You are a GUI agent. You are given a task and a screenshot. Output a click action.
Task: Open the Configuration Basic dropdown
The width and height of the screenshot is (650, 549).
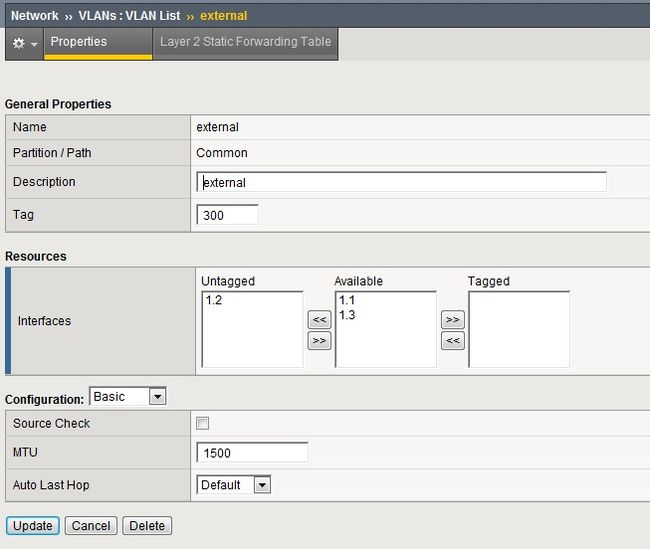(128, 396)
